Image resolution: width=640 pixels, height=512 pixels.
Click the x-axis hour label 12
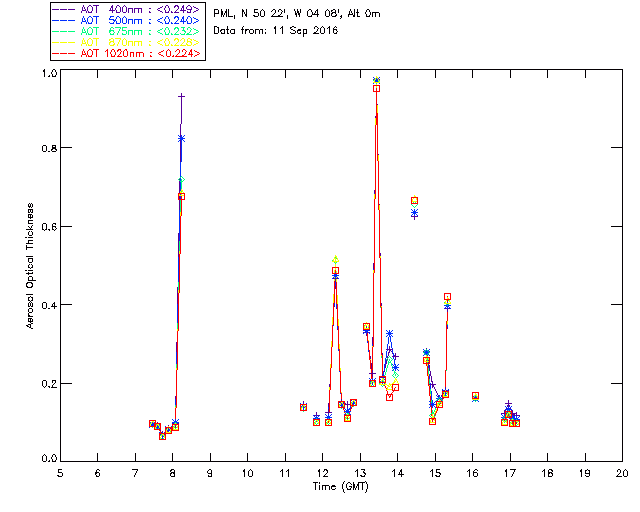click(x=322, y=473)
